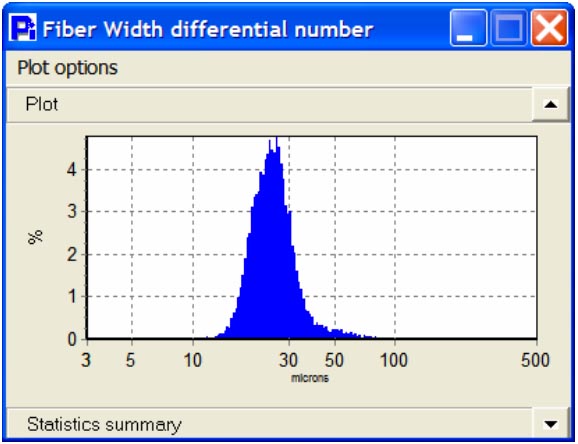
Task: Minimize the Fiber Width window
Action: [x=468, y=28]
